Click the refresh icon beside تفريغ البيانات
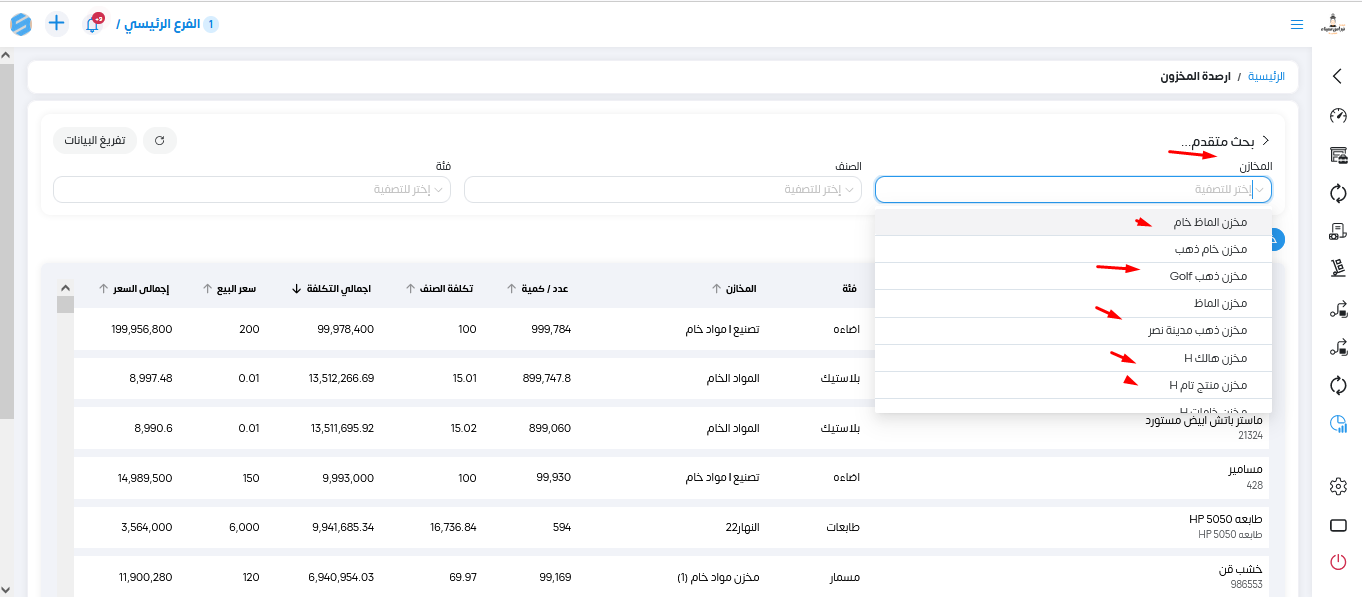 tap(160, 141)
